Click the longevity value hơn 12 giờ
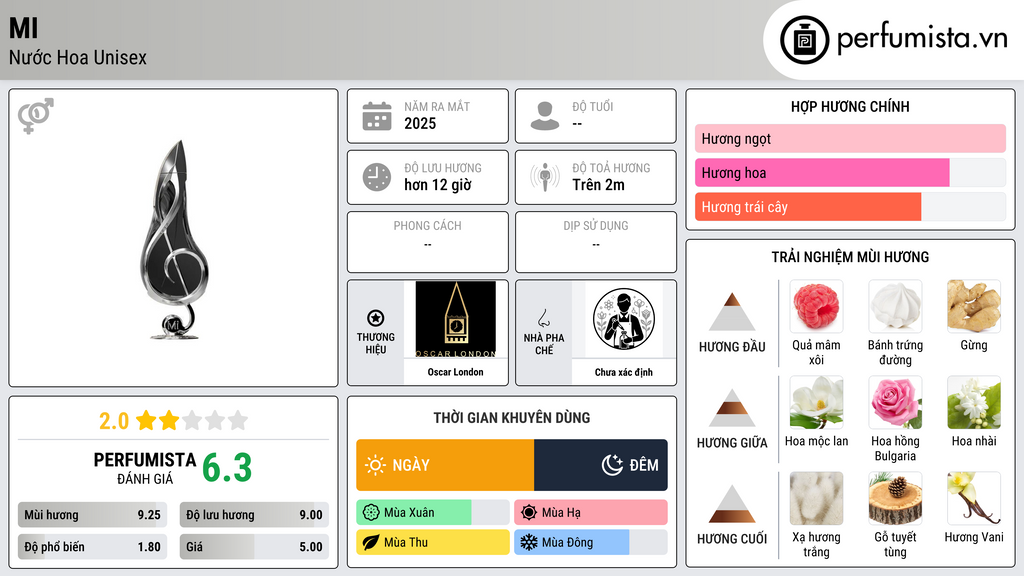 click(x=438, y=185)
